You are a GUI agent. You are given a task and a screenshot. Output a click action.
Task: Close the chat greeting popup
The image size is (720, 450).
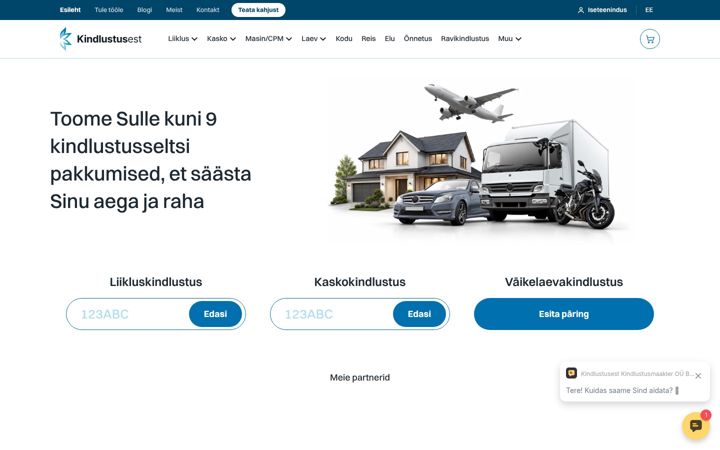[x=698, y=376]
